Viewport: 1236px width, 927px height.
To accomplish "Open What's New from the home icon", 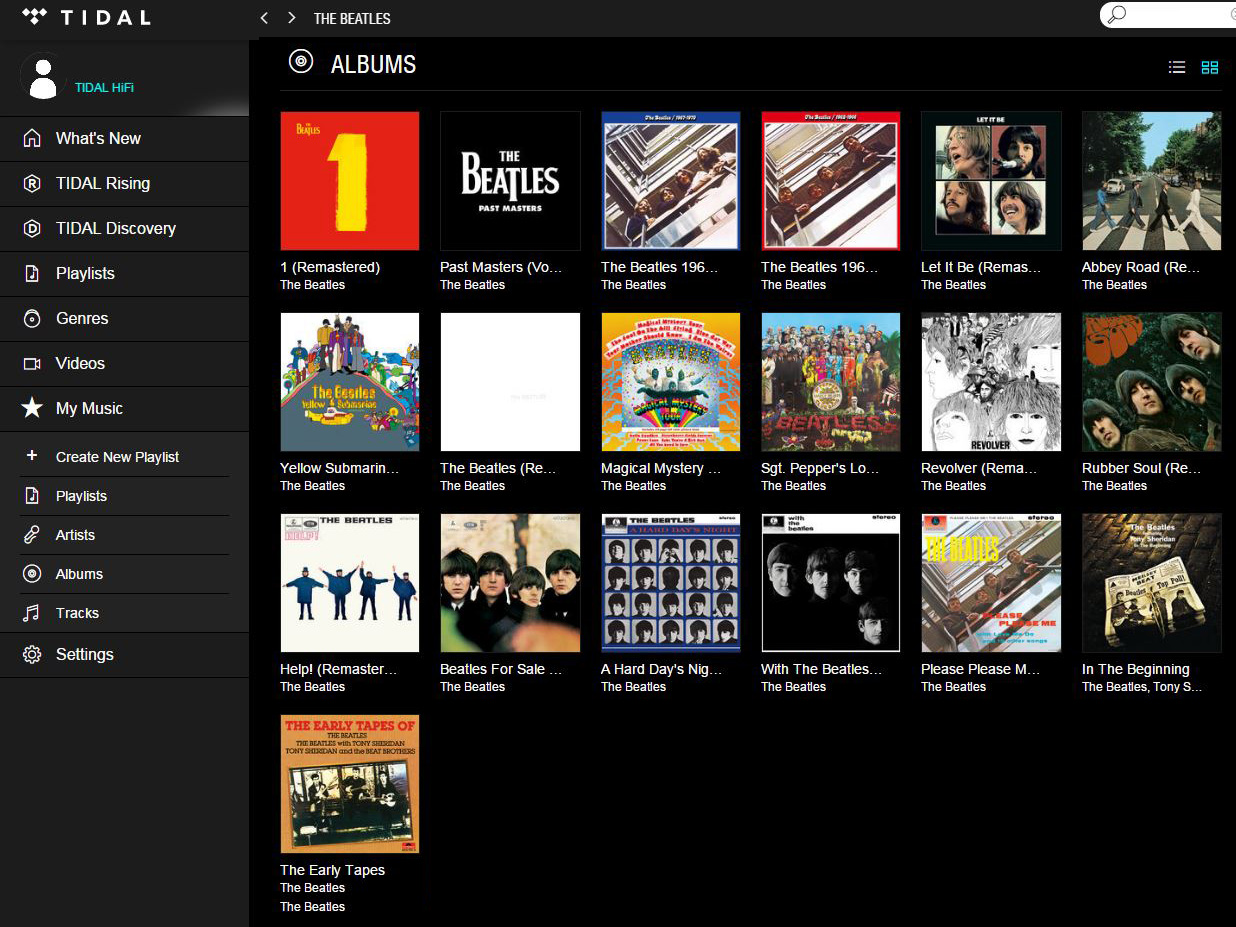I will pos(32,138).
